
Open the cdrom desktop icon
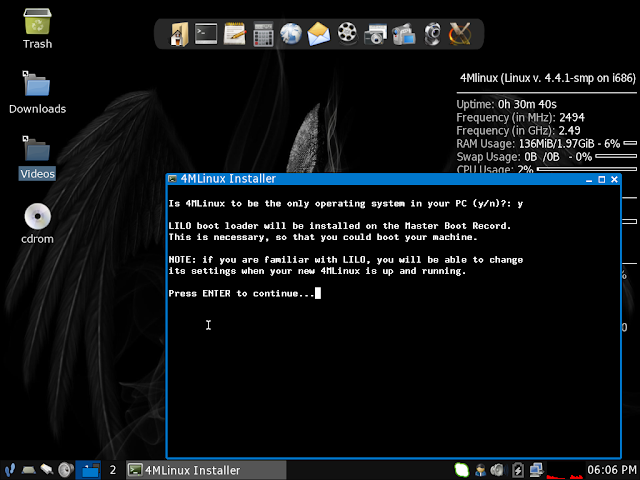click(37, 220)
